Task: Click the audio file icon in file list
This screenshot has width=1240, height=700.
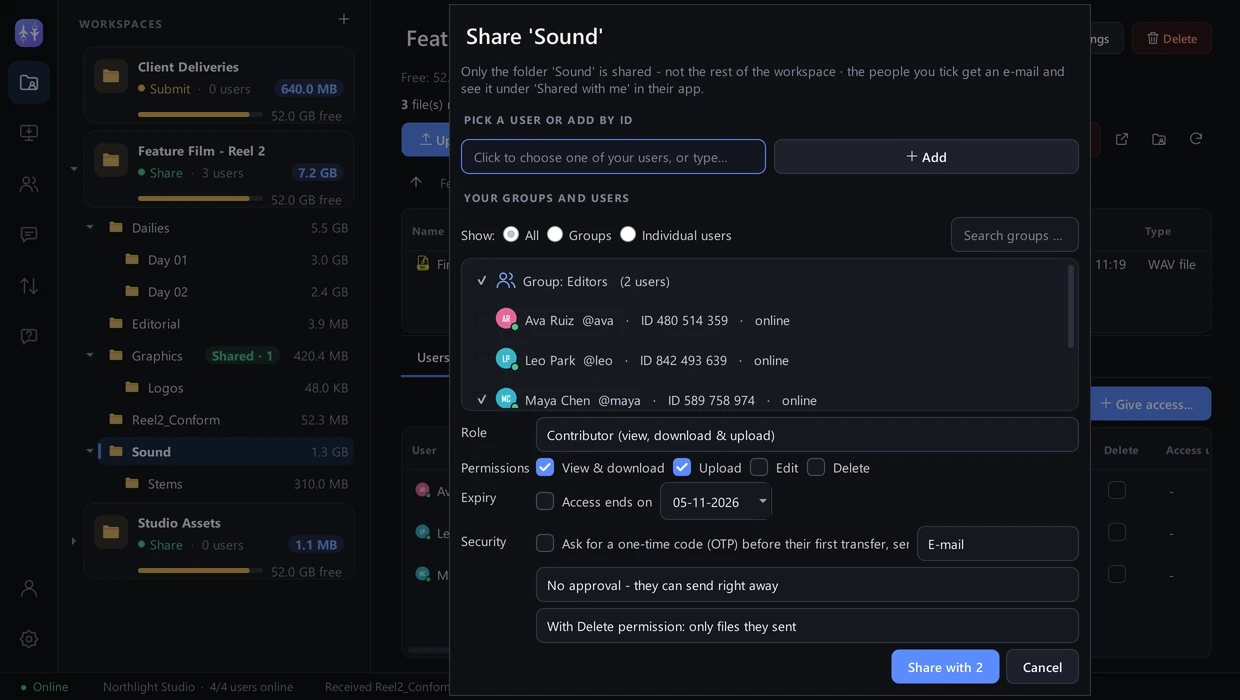Action: [423, 264]
